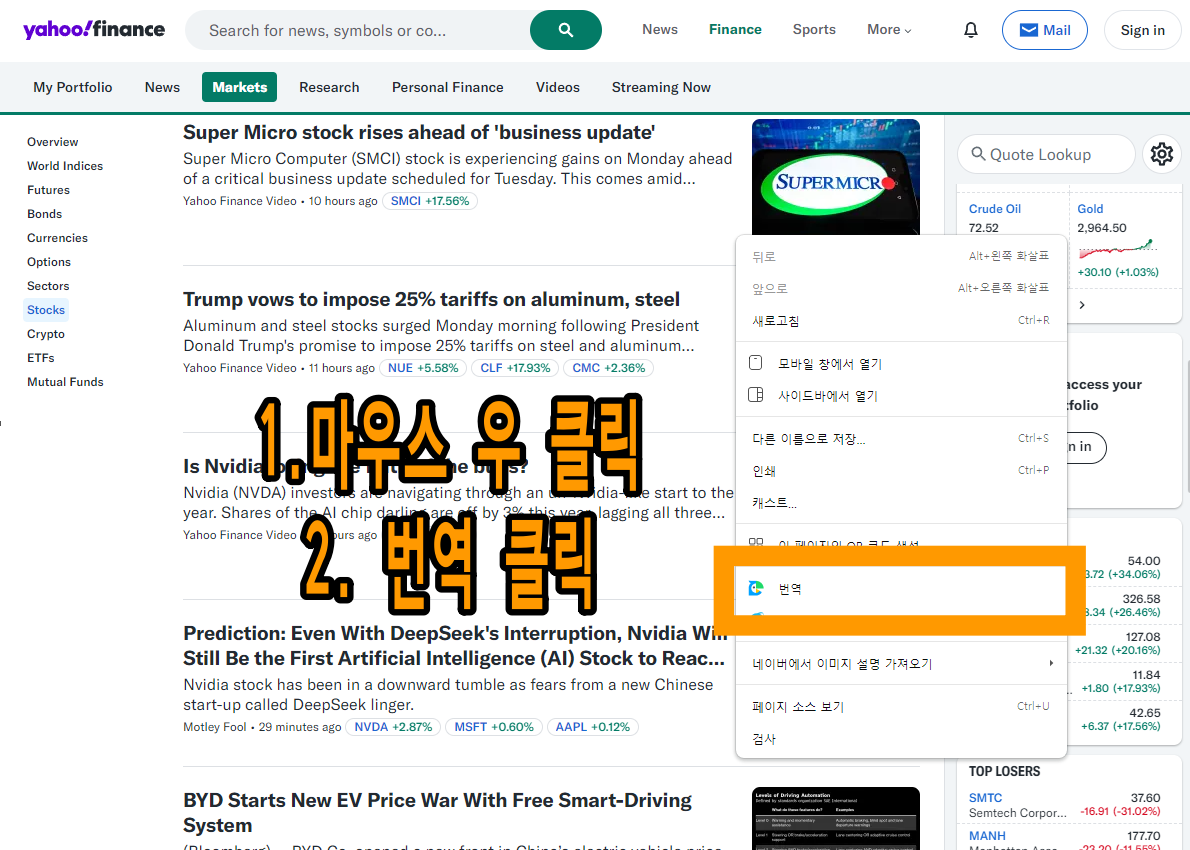Choose 번역 in context menu

[x=901, y=588]
